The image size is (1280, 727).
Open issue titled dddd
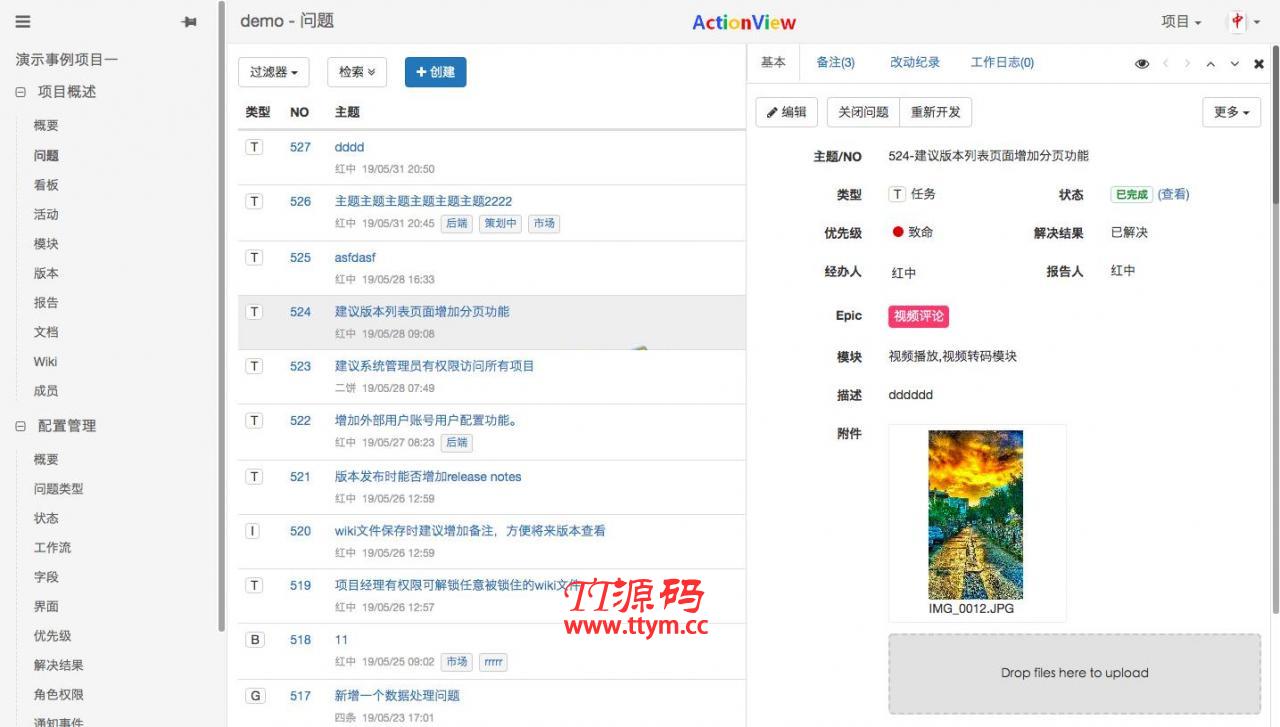pyautogui.click(x=349, y=147)
